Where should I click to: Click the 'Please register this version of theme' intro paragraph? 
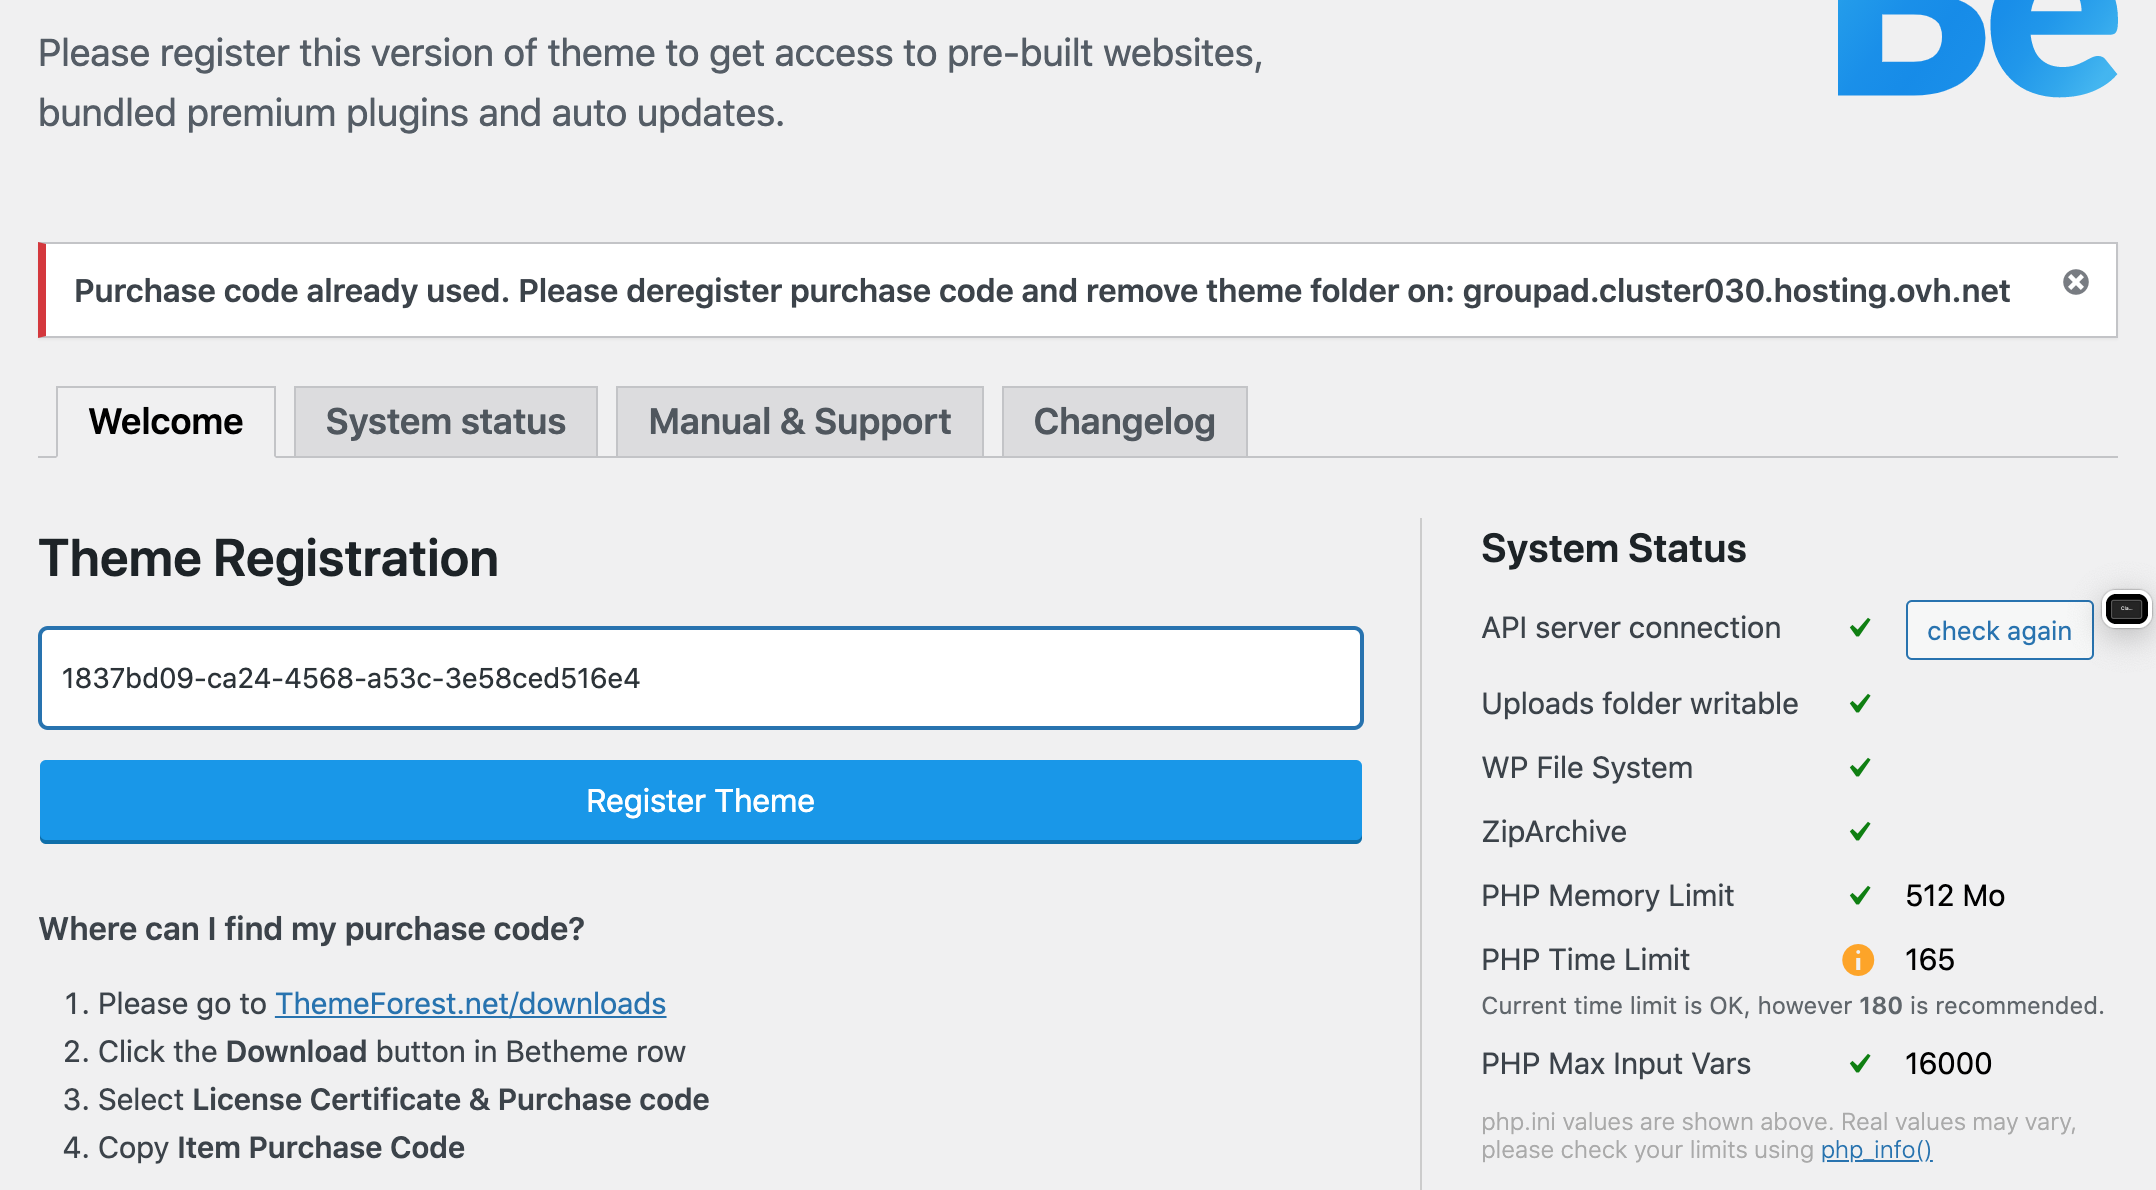651,83
